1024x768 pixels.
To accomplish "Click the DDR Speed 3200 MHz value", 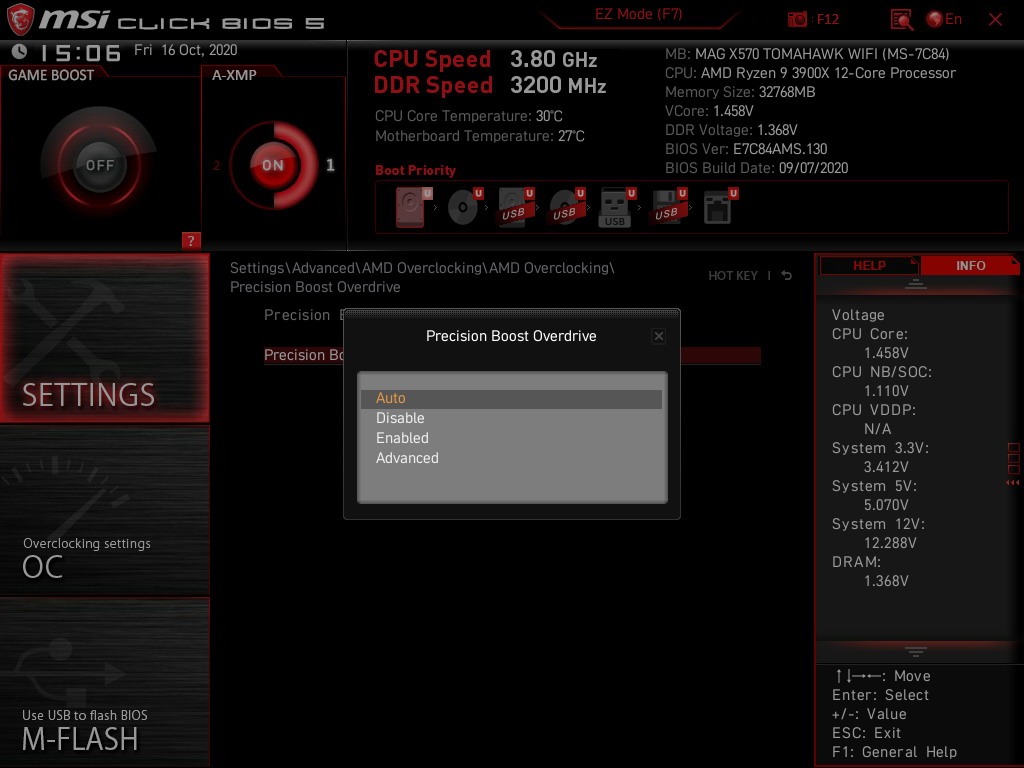I will point(558,86).
